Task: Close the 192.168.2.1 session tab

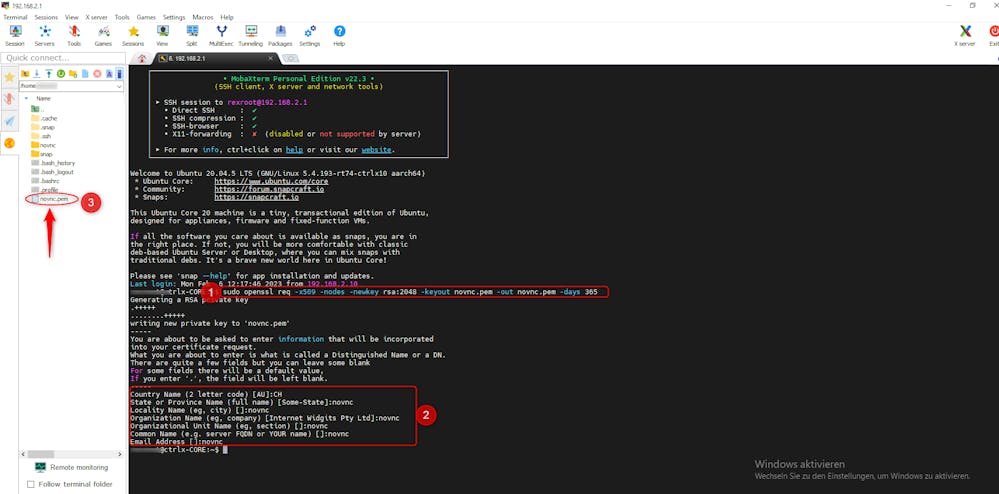Action: point(270,58)
